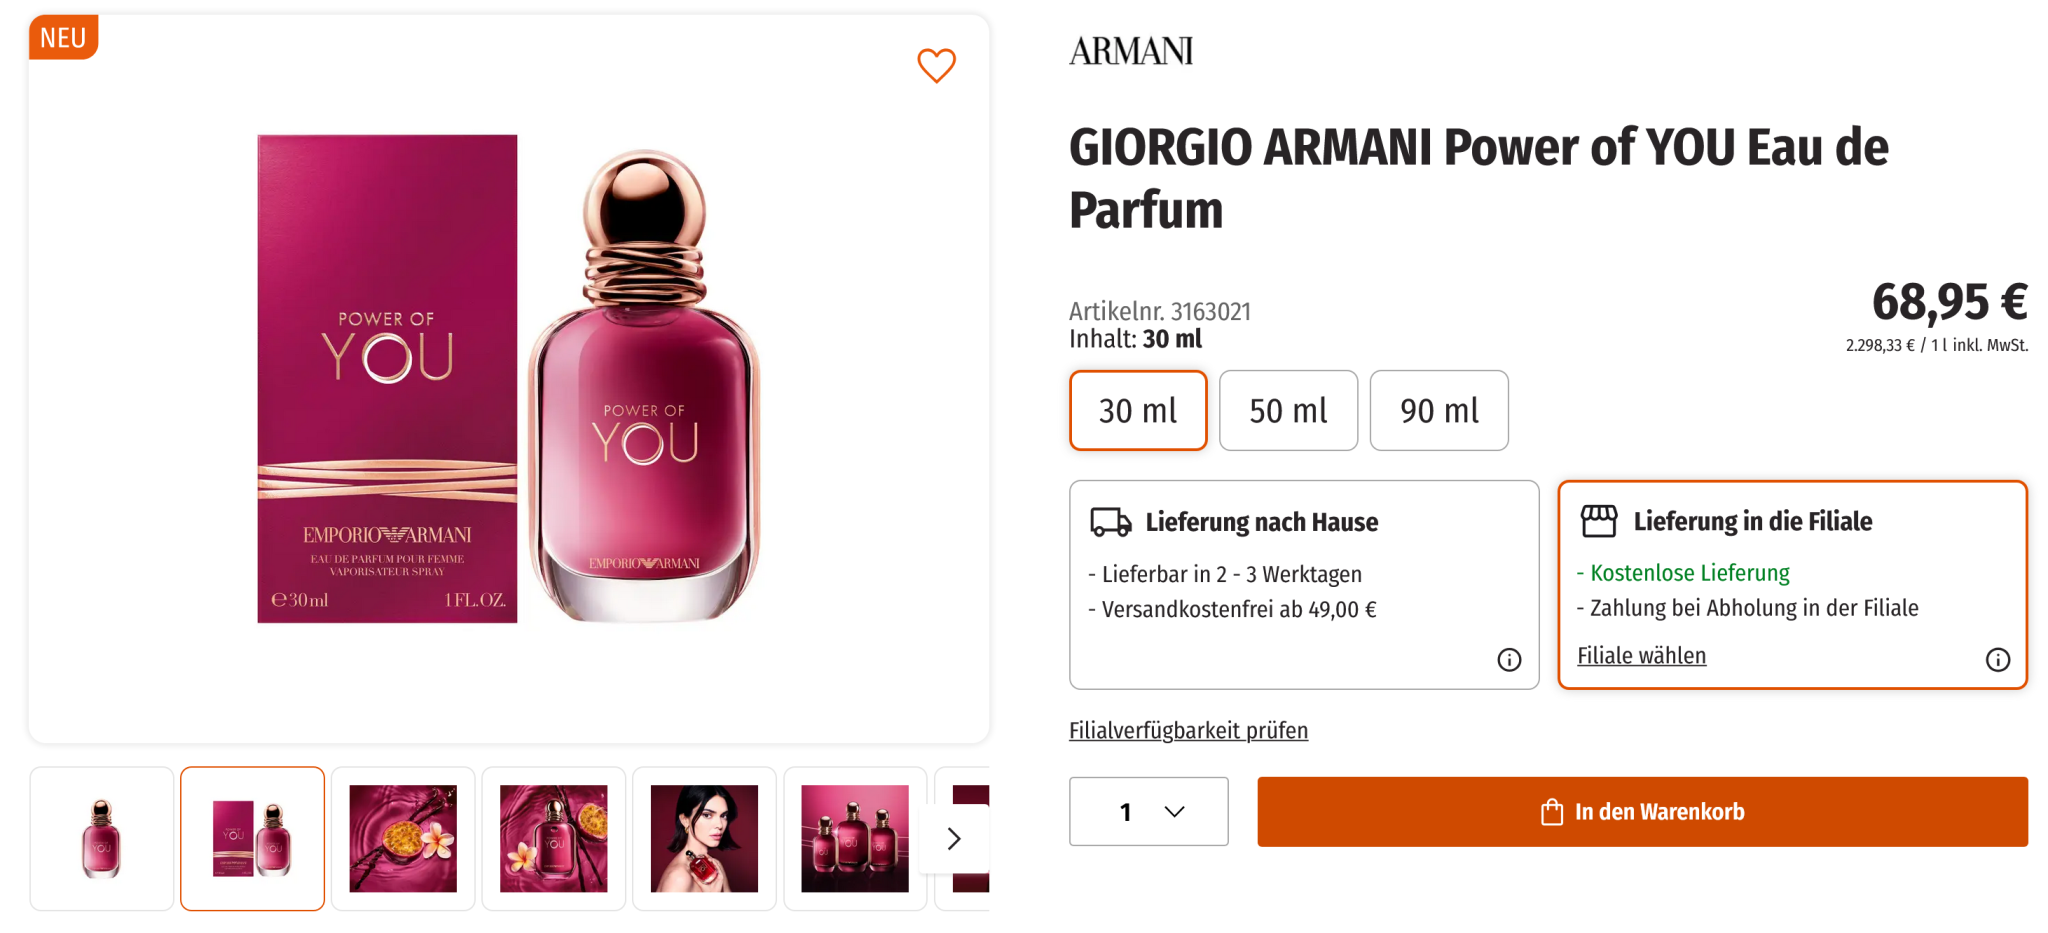Click info icon in store delivery box
The image size is (2048, 933).
1997,660
